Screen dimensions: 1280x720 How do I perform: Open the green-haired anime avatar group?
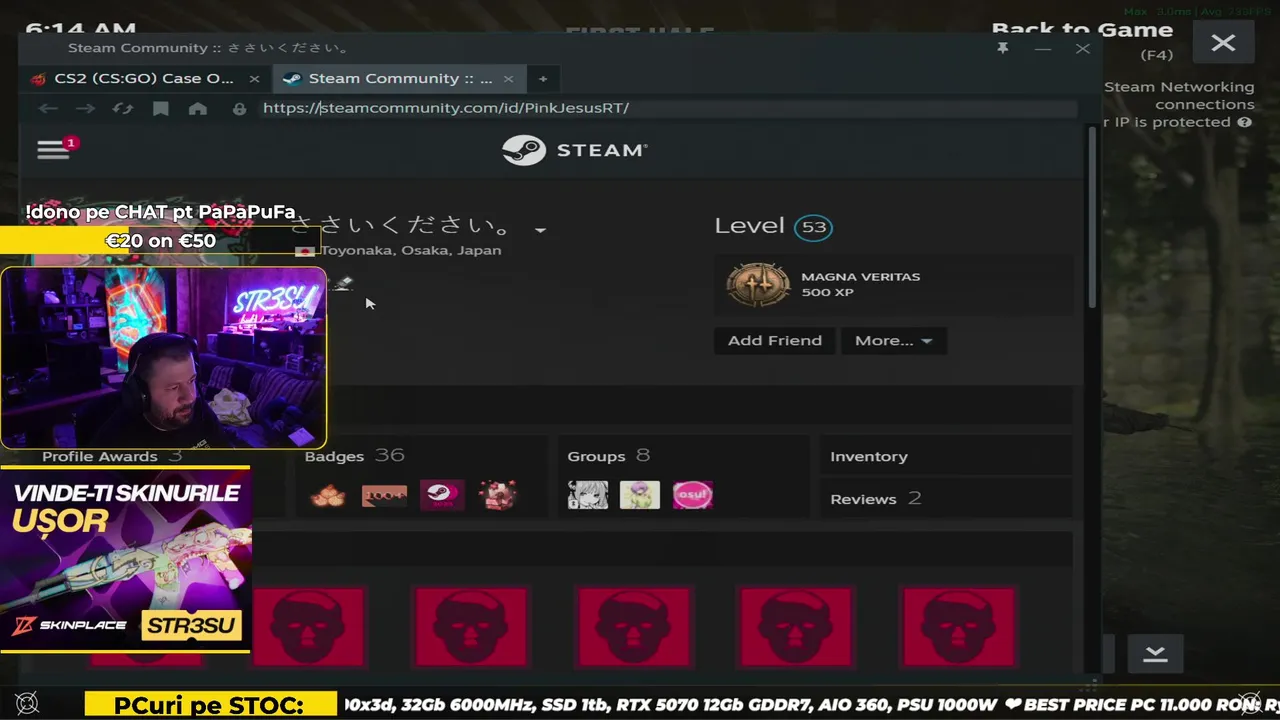tap(640, 495)
